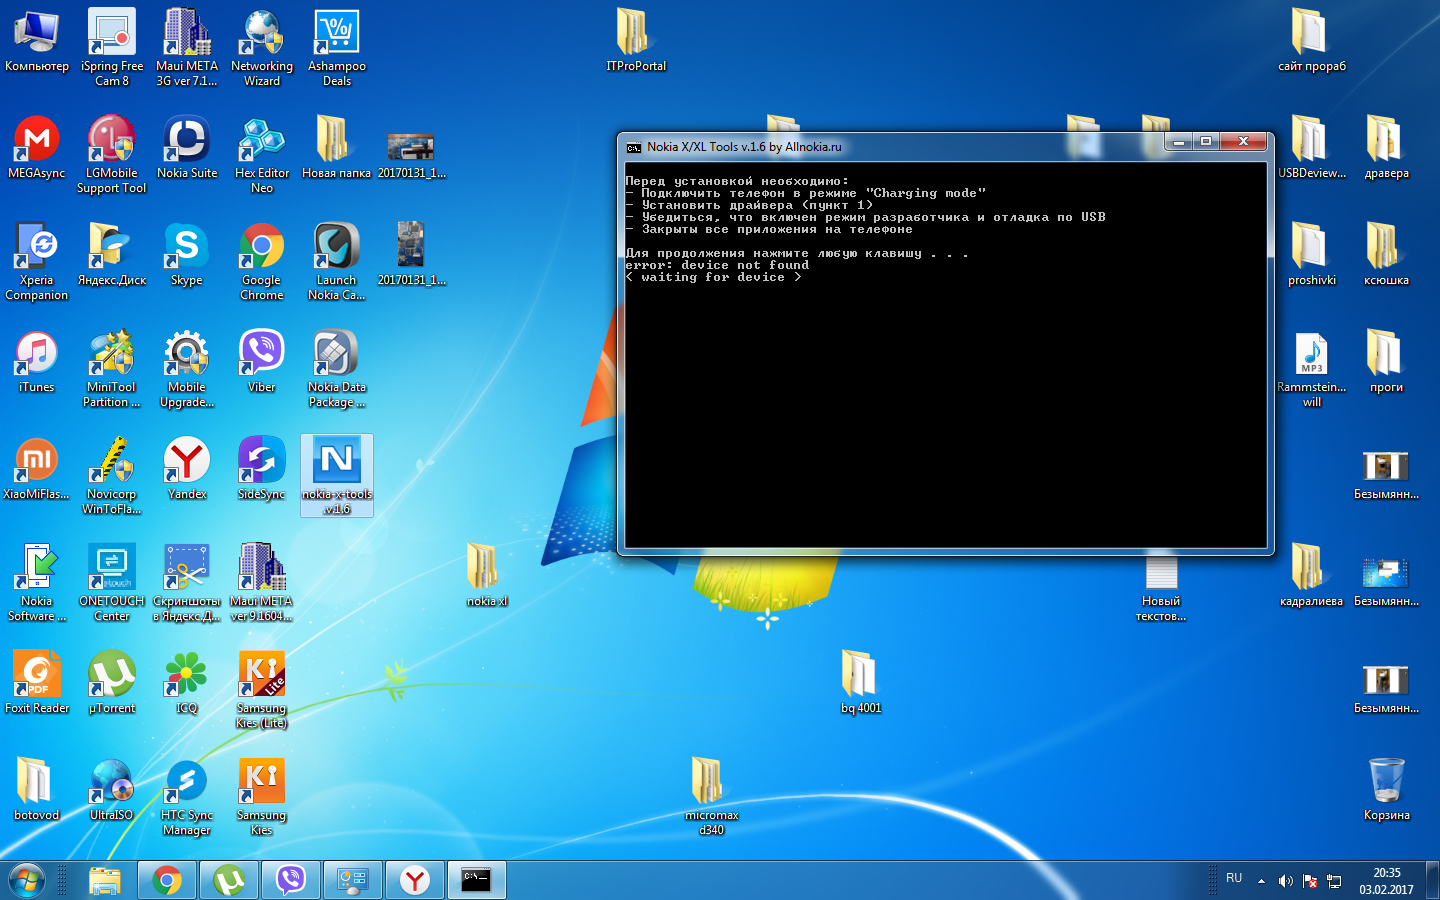Open the Nokia Suite shortcut
This screenshot has height=900, width=1440.
point(187,142)
